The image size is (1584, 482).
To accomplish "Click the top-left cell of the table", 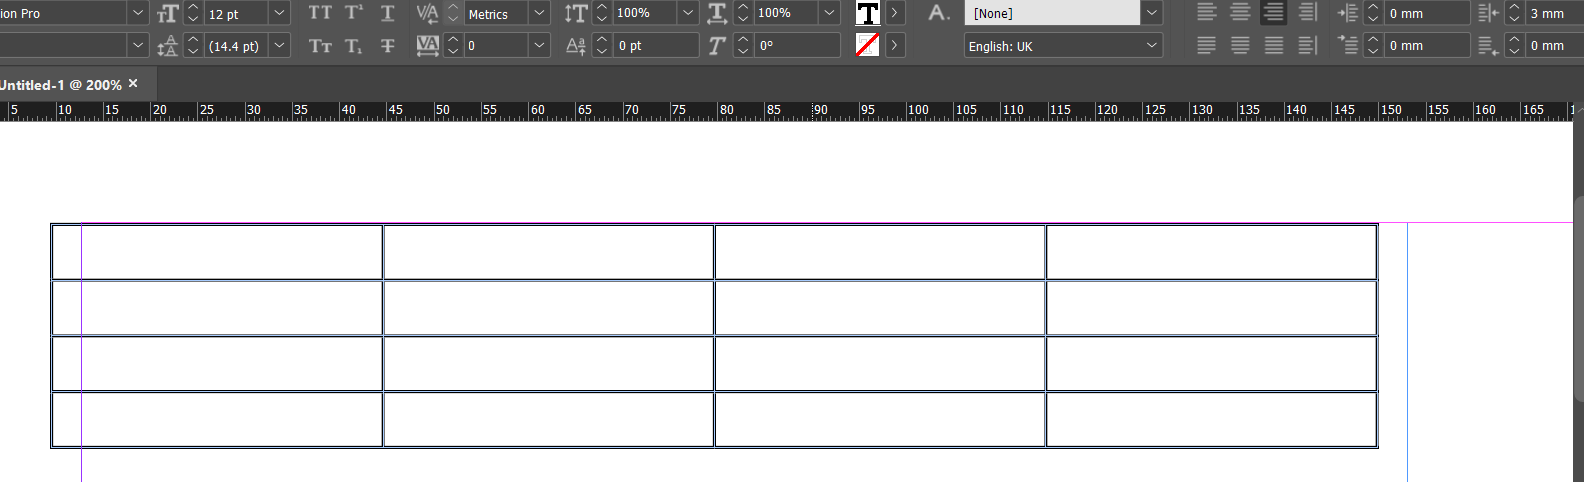I will pos(217,252).
